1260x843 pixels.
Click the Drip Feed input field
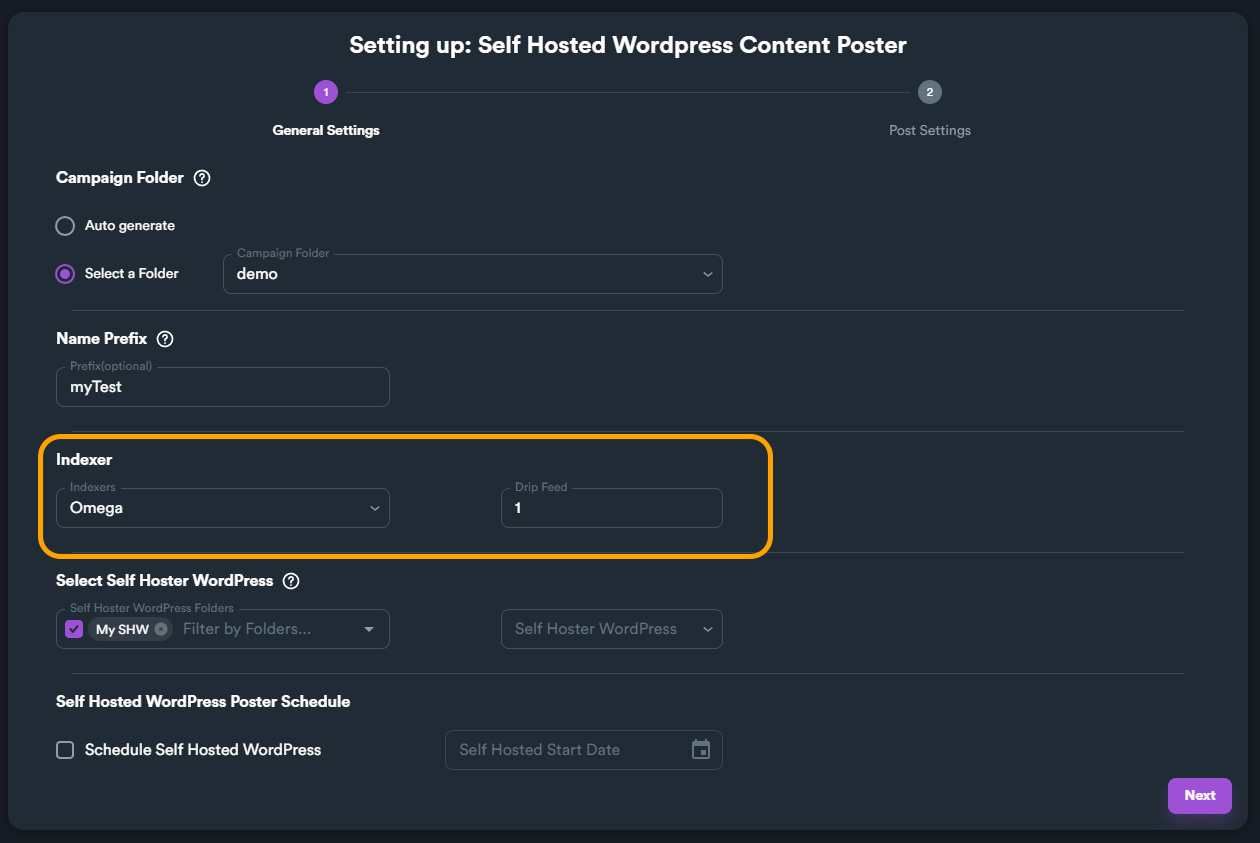[x=611, y=508]
